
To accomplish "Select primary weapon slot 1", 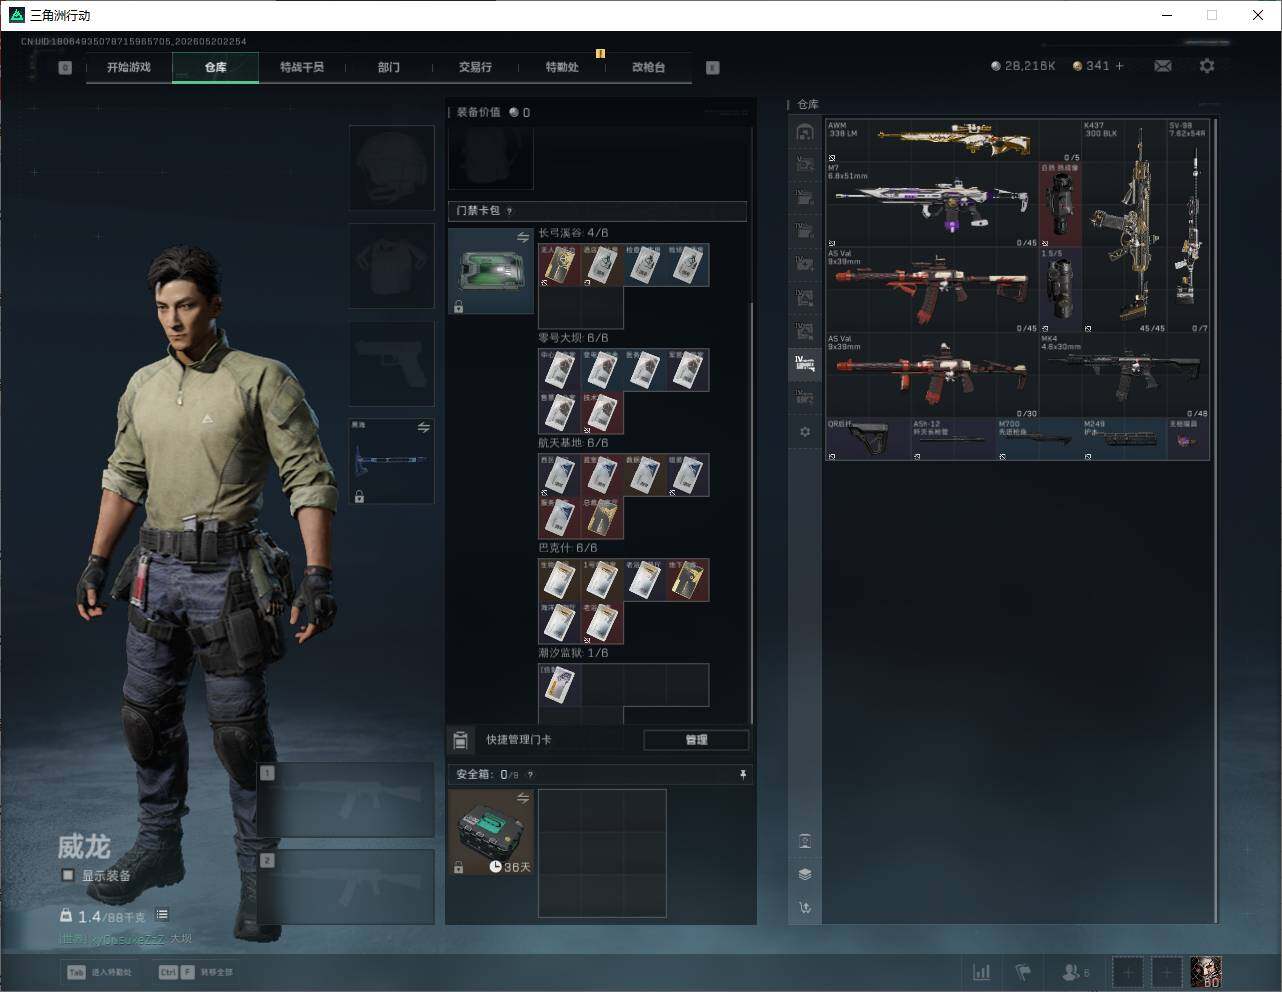I will coord(346,800).
